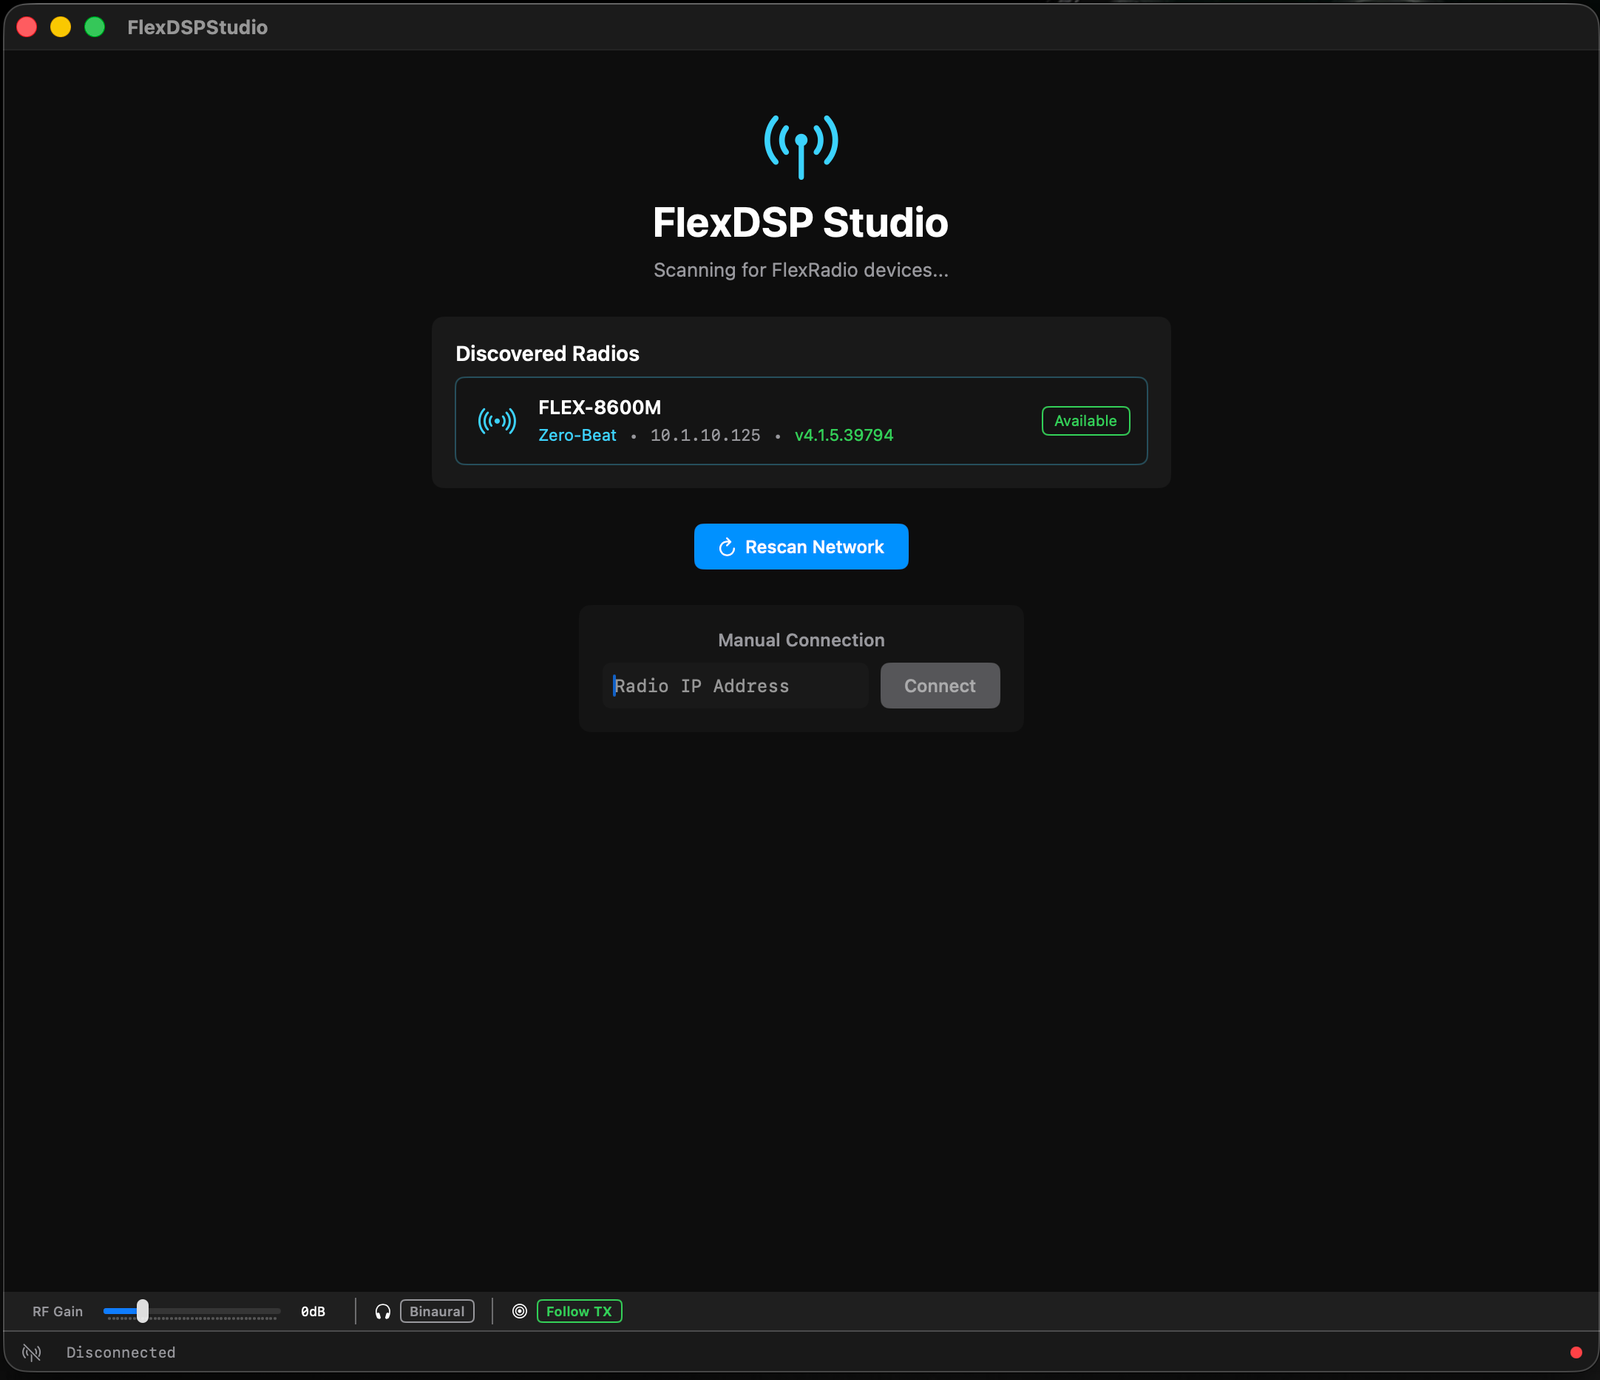Viewport: 1600px width, 1380px height.
Task: Click the FlexDSPStudio window title
Action: pyautogui.click(x=197, y=28)
